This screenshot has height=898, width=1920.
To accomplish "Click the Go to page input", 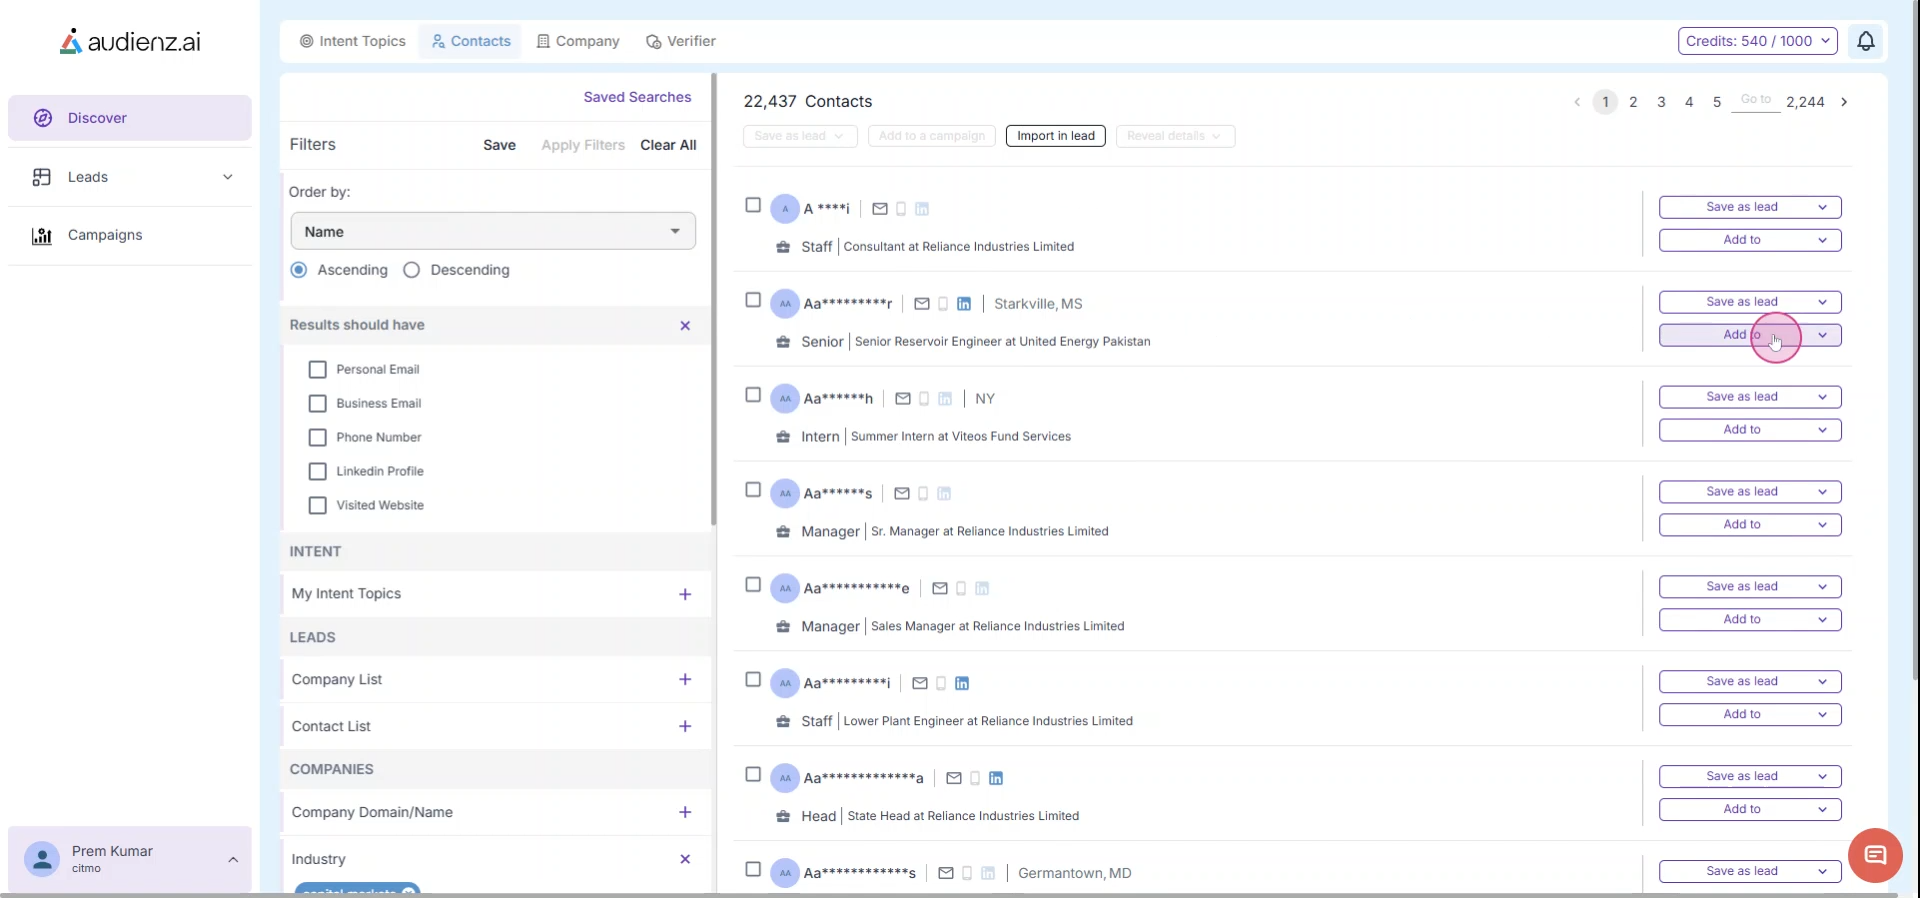I will click(x=1755, y=101).
